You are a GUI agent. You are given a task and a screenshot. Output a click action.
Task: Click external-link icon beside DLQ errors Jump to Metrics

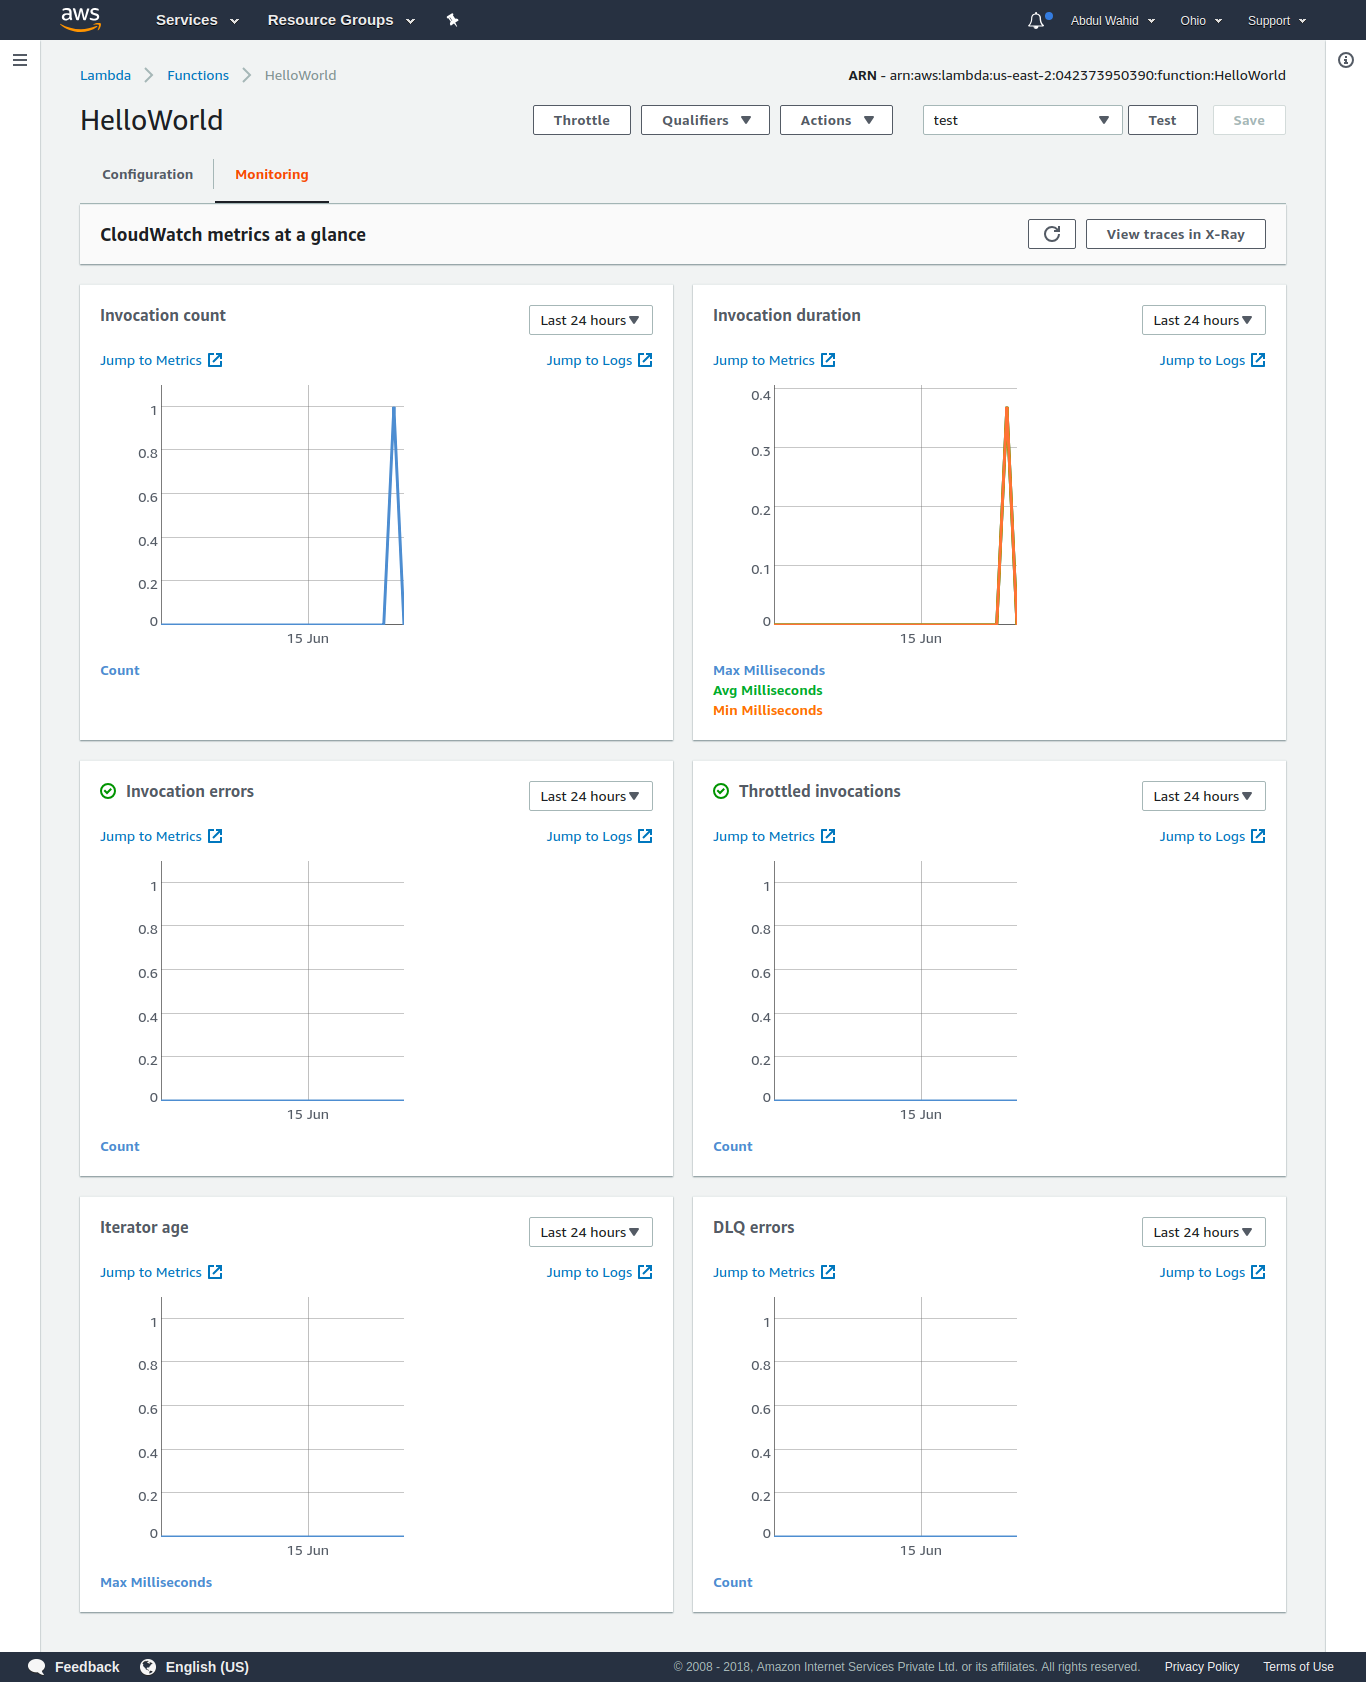(x=828, y=1272)
